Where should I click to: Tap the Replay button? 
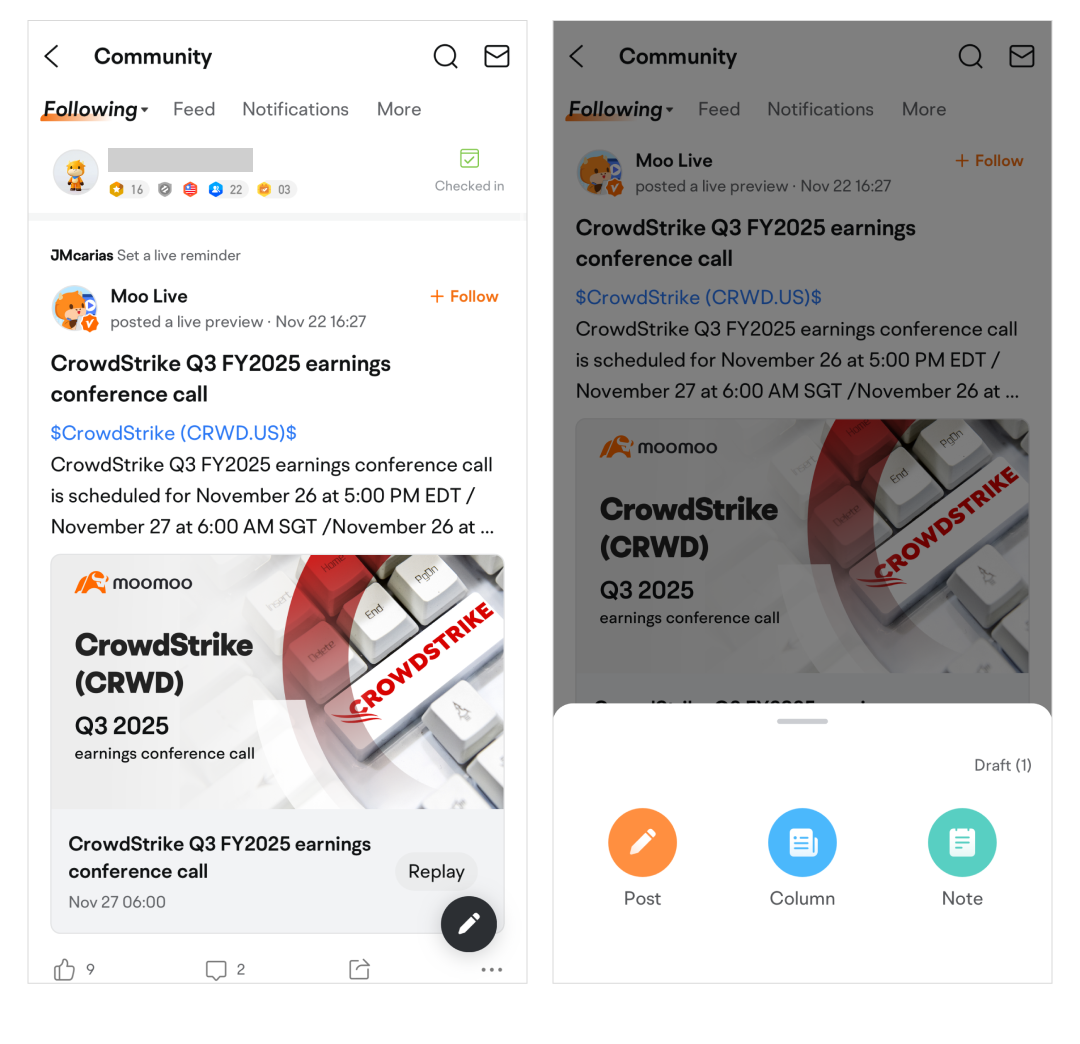point(437,872)
